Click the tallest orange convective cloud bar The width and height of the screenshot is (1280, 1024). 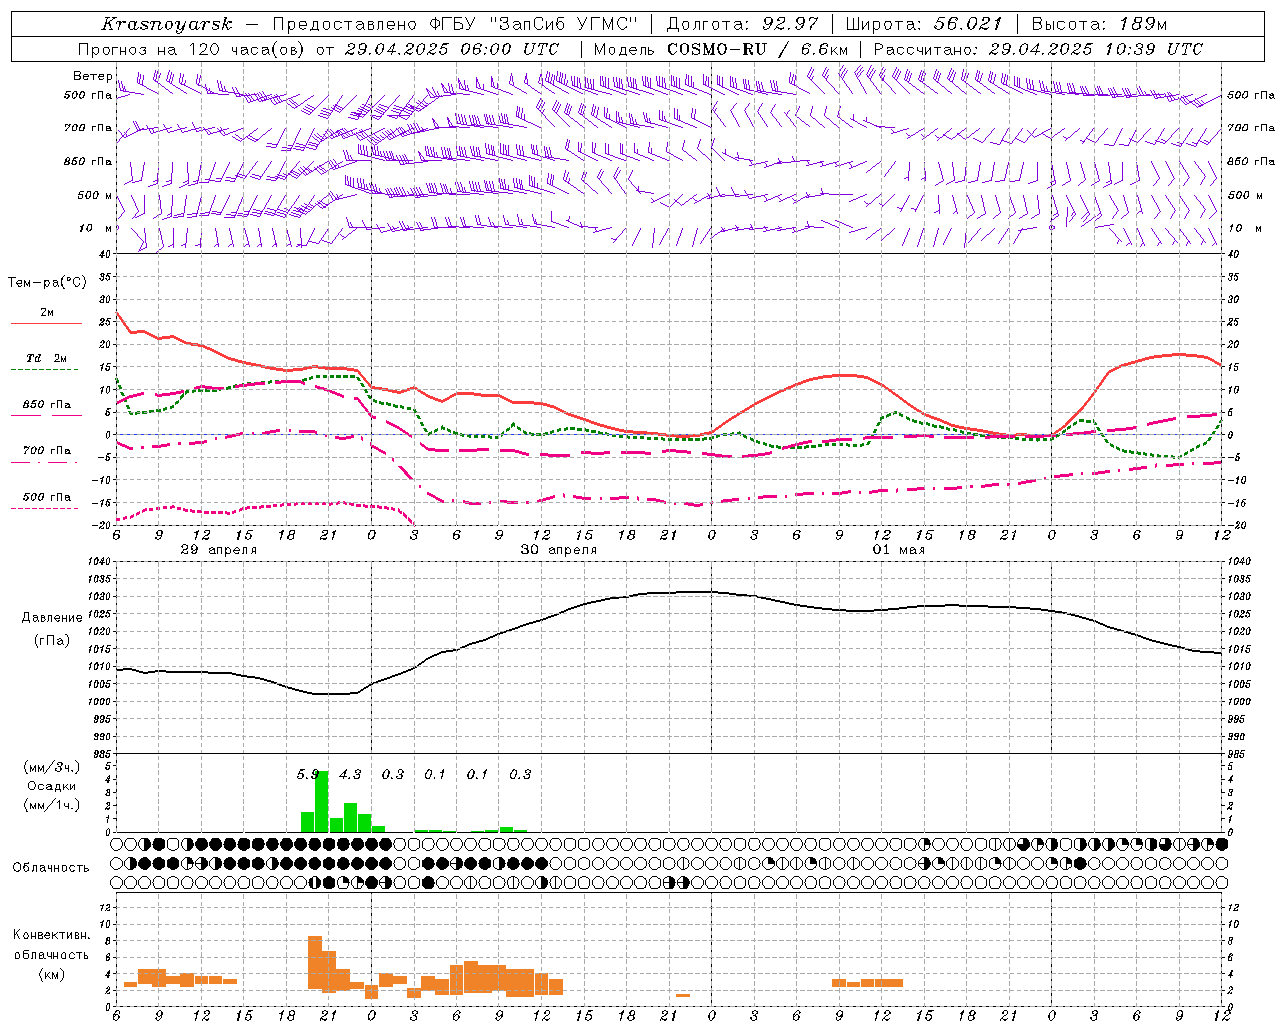point(315,963)
